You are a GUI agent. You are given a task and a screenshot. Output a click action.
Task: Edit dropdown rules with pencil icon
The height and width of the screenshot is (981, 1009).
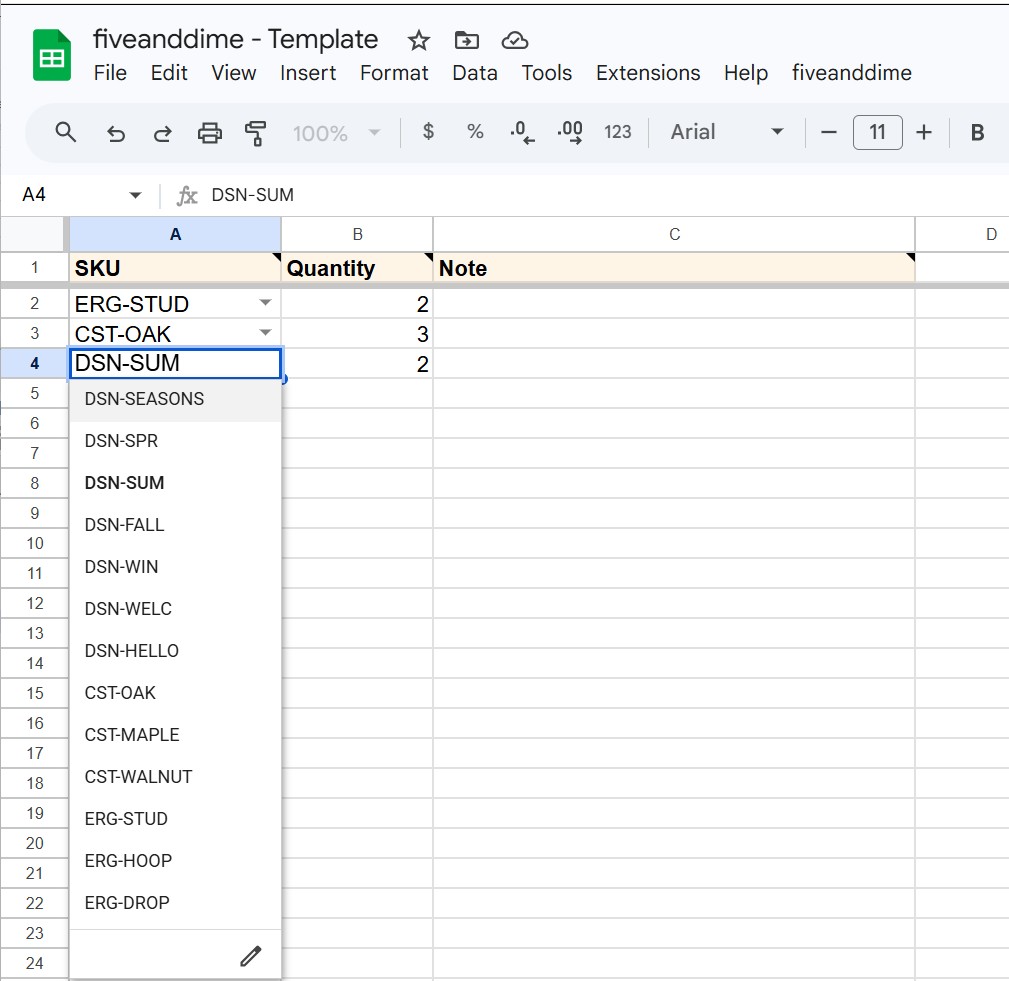[x=251, y=956]
